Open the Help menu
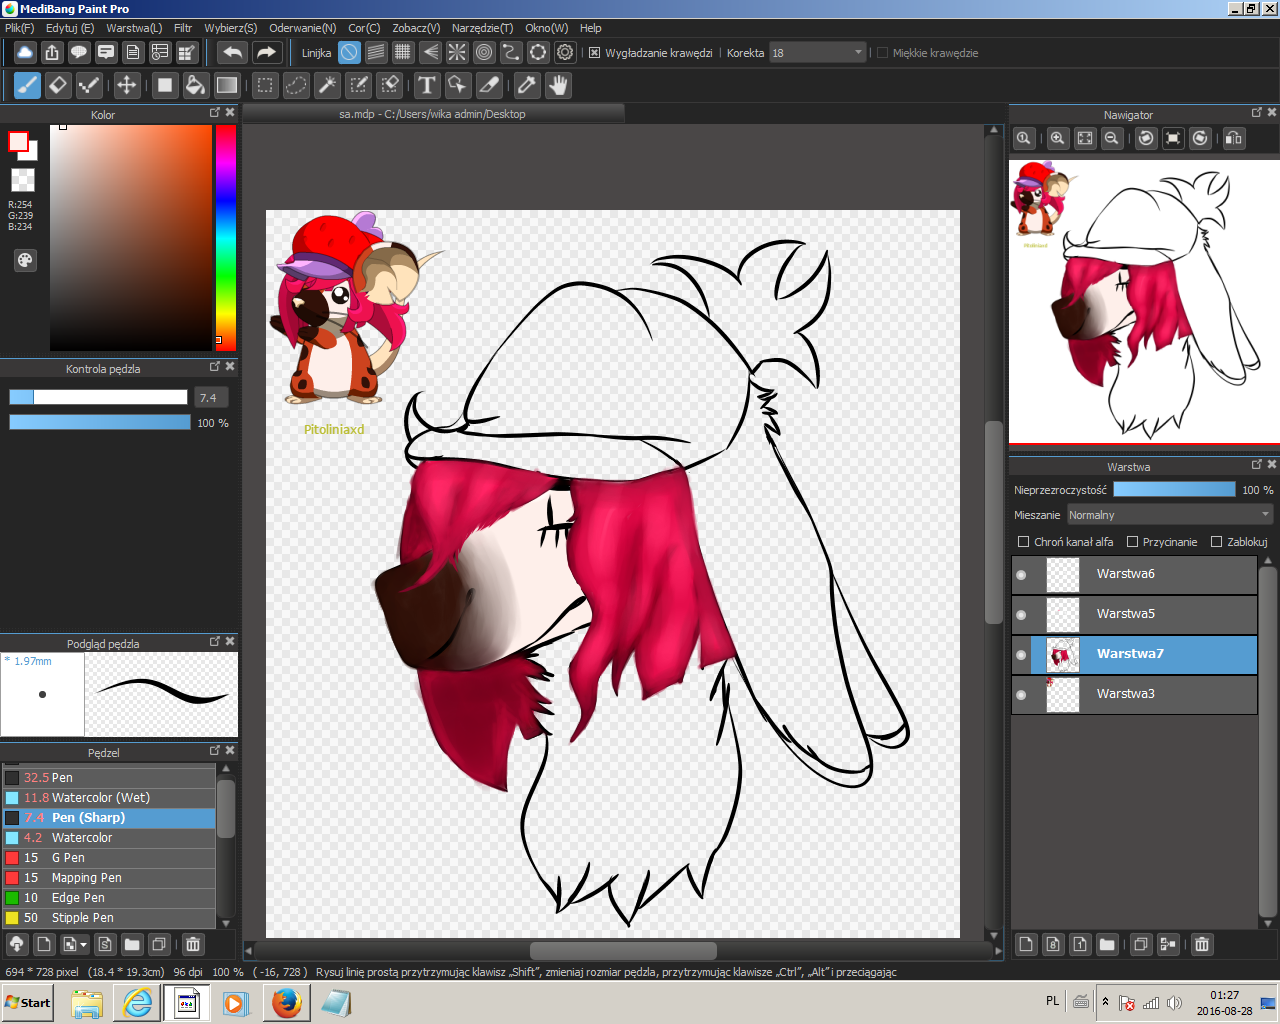 (x=591, y=28)
